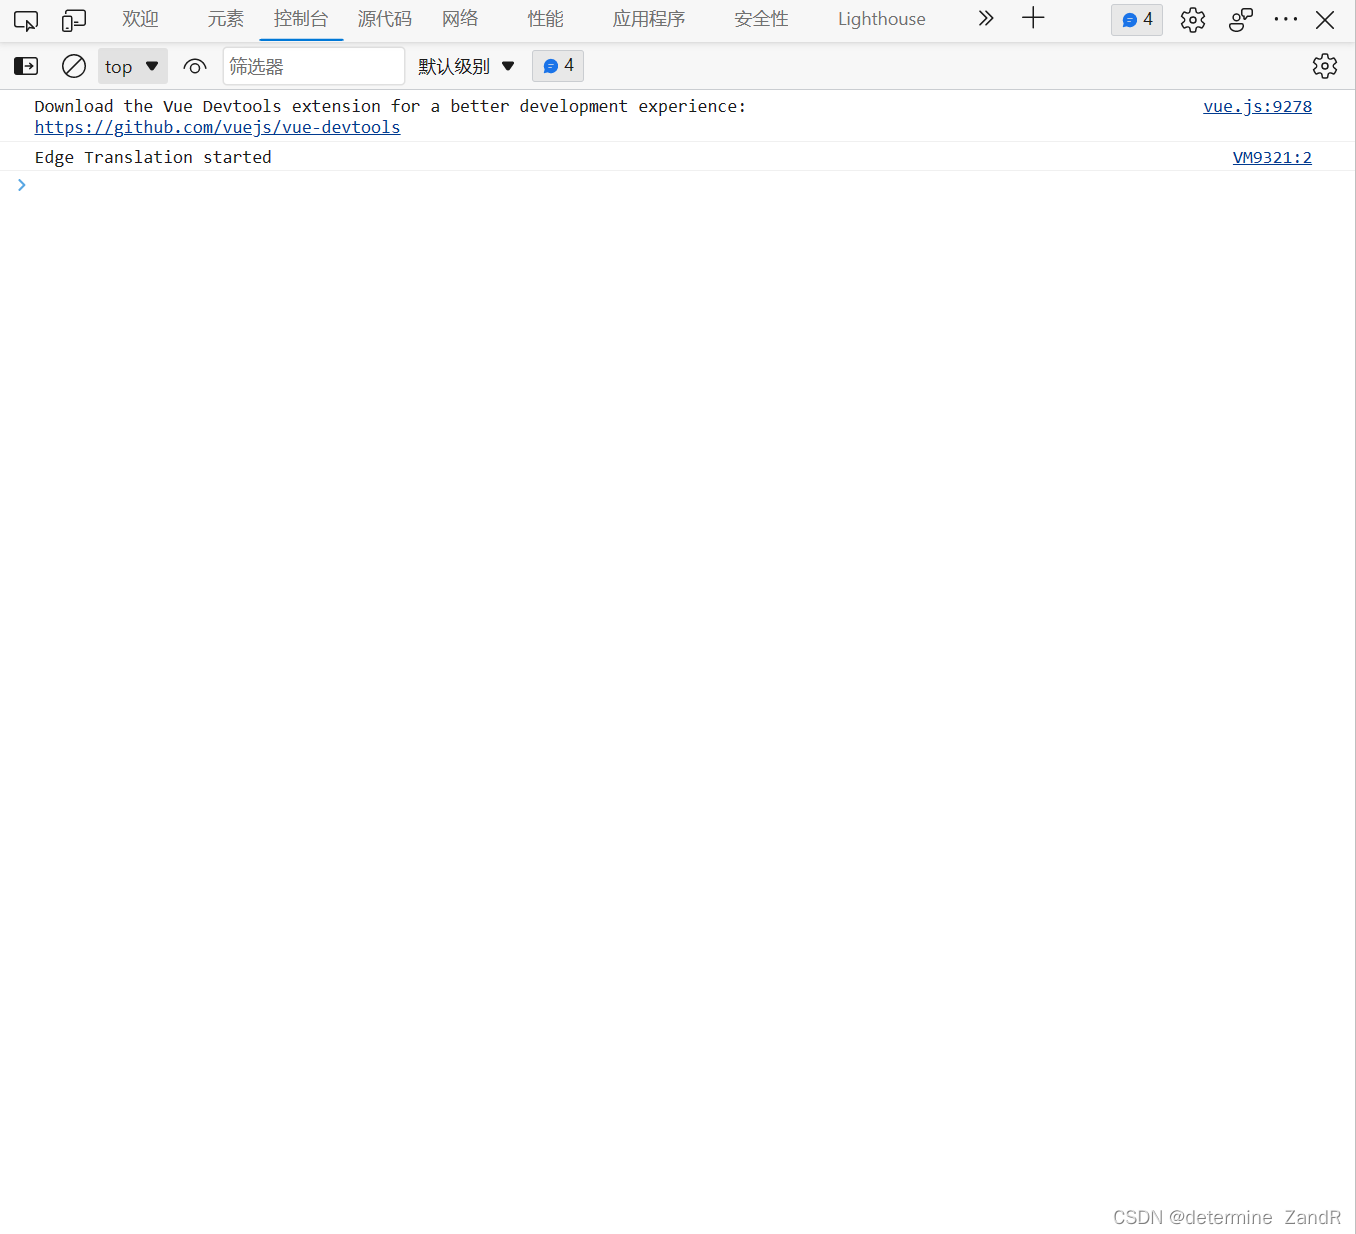
Task: Switch to the Lighthouse tab
Action: click(882, 19)
